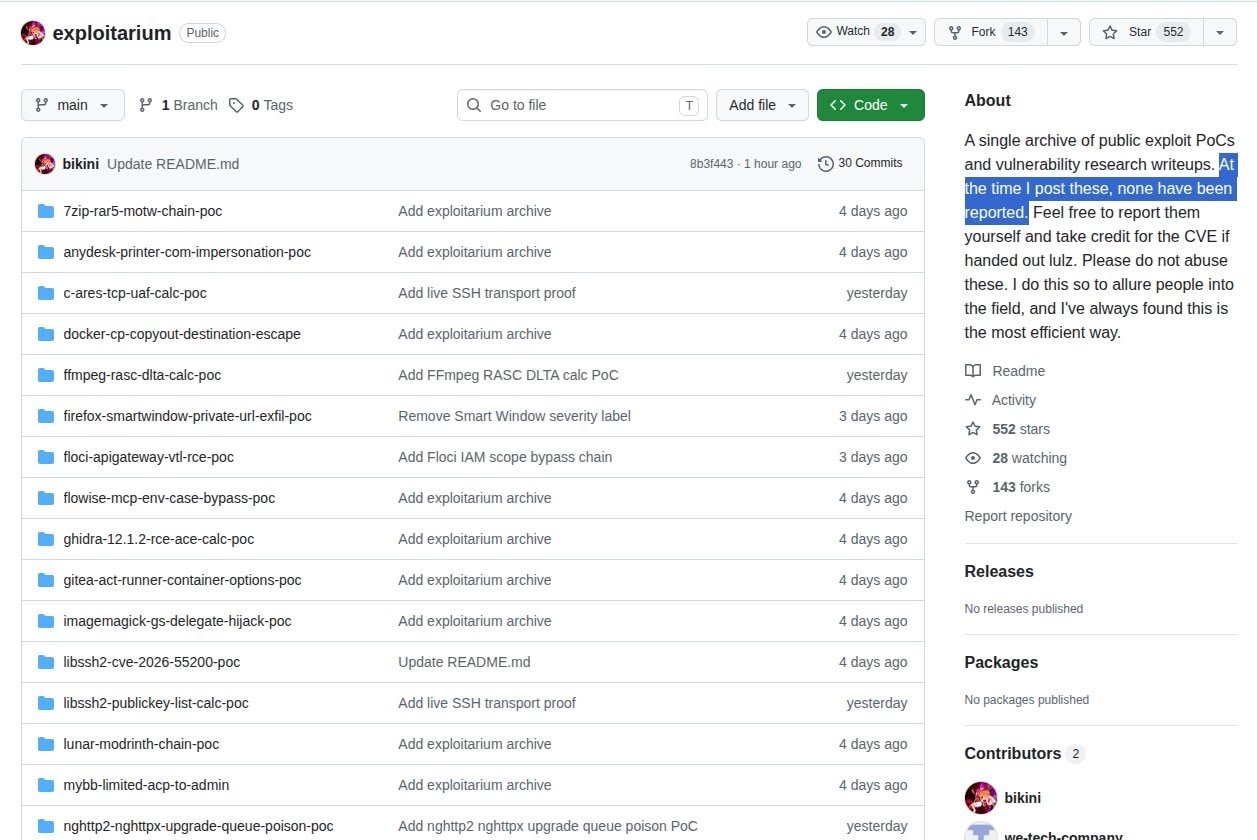Open the bikini author link in commit row

[81, 164]
